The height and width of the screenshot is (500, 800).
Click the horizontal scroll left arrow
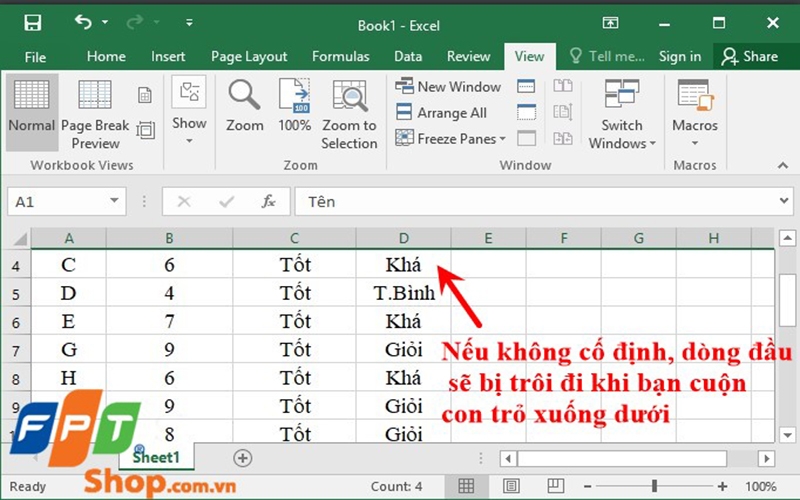pos(508,458)
